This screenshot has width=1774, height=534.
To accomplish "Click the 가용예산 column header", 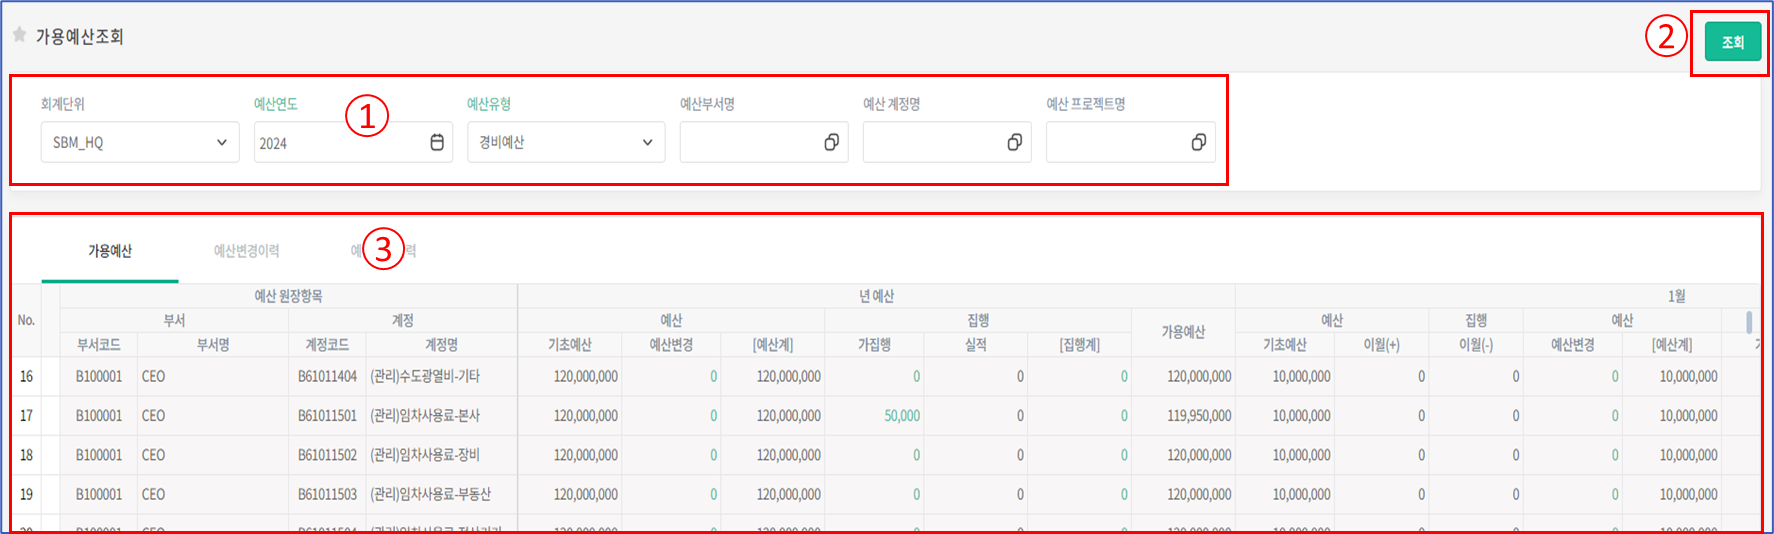I will coord(1183,332).
